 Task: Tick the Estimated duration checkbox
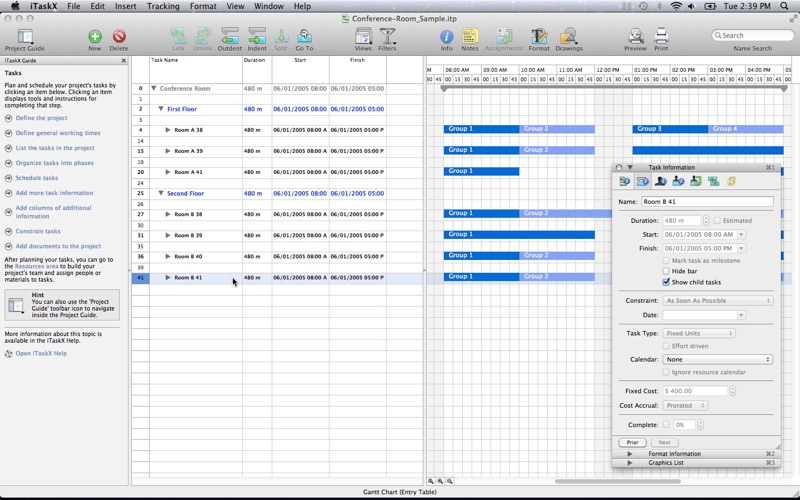[x=717, y=221]
